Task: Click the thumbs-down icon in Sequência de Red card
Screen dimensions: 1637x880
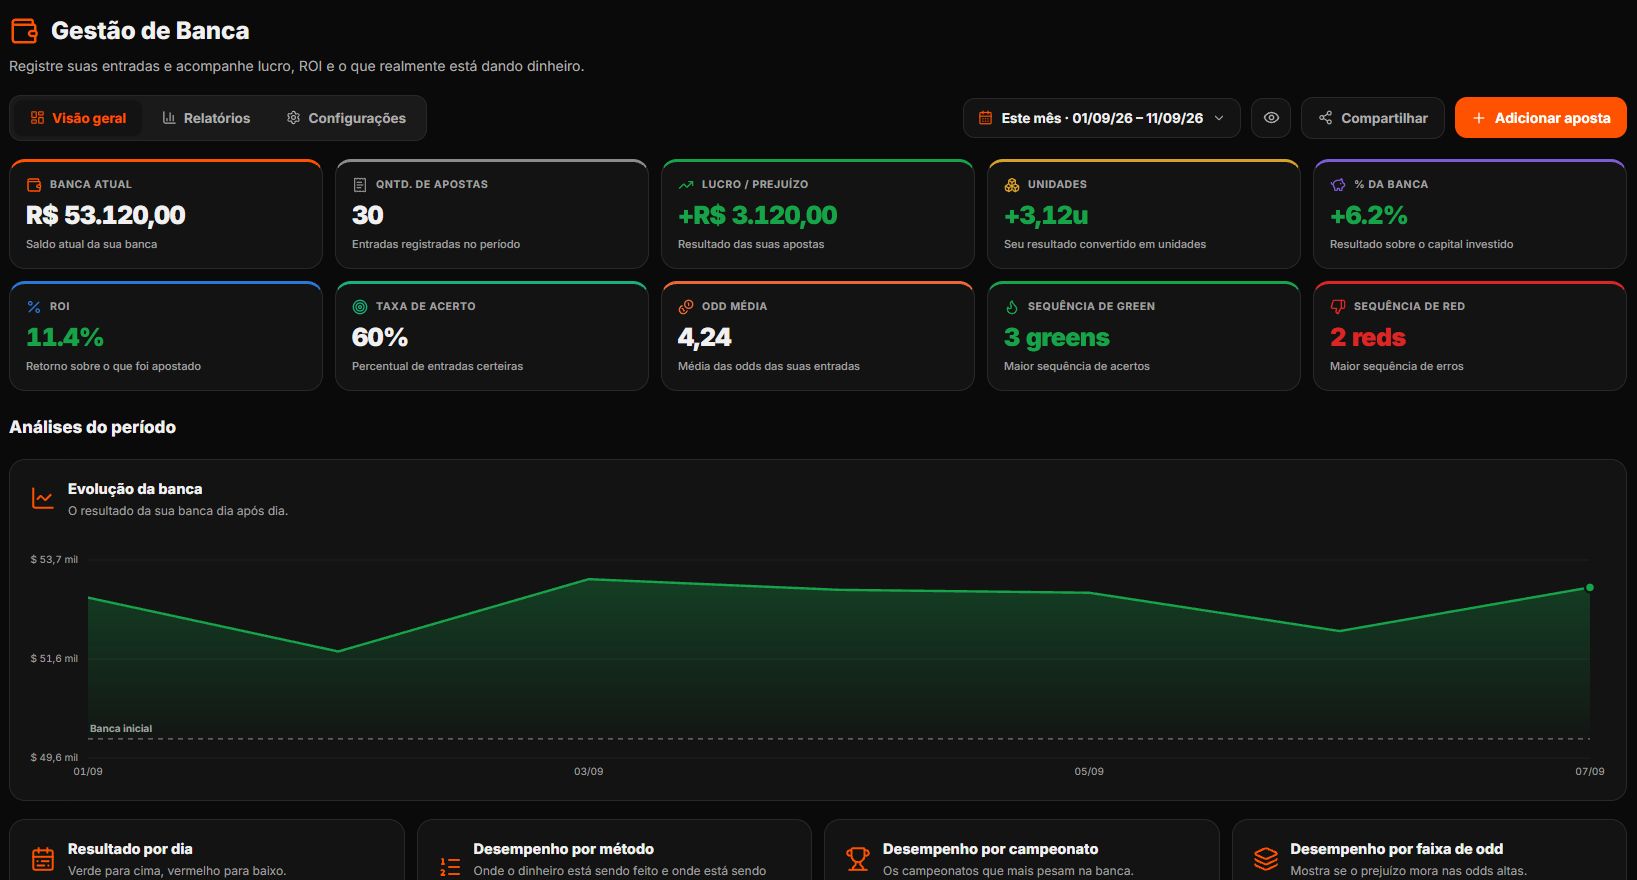Action: pos(1338,307)
